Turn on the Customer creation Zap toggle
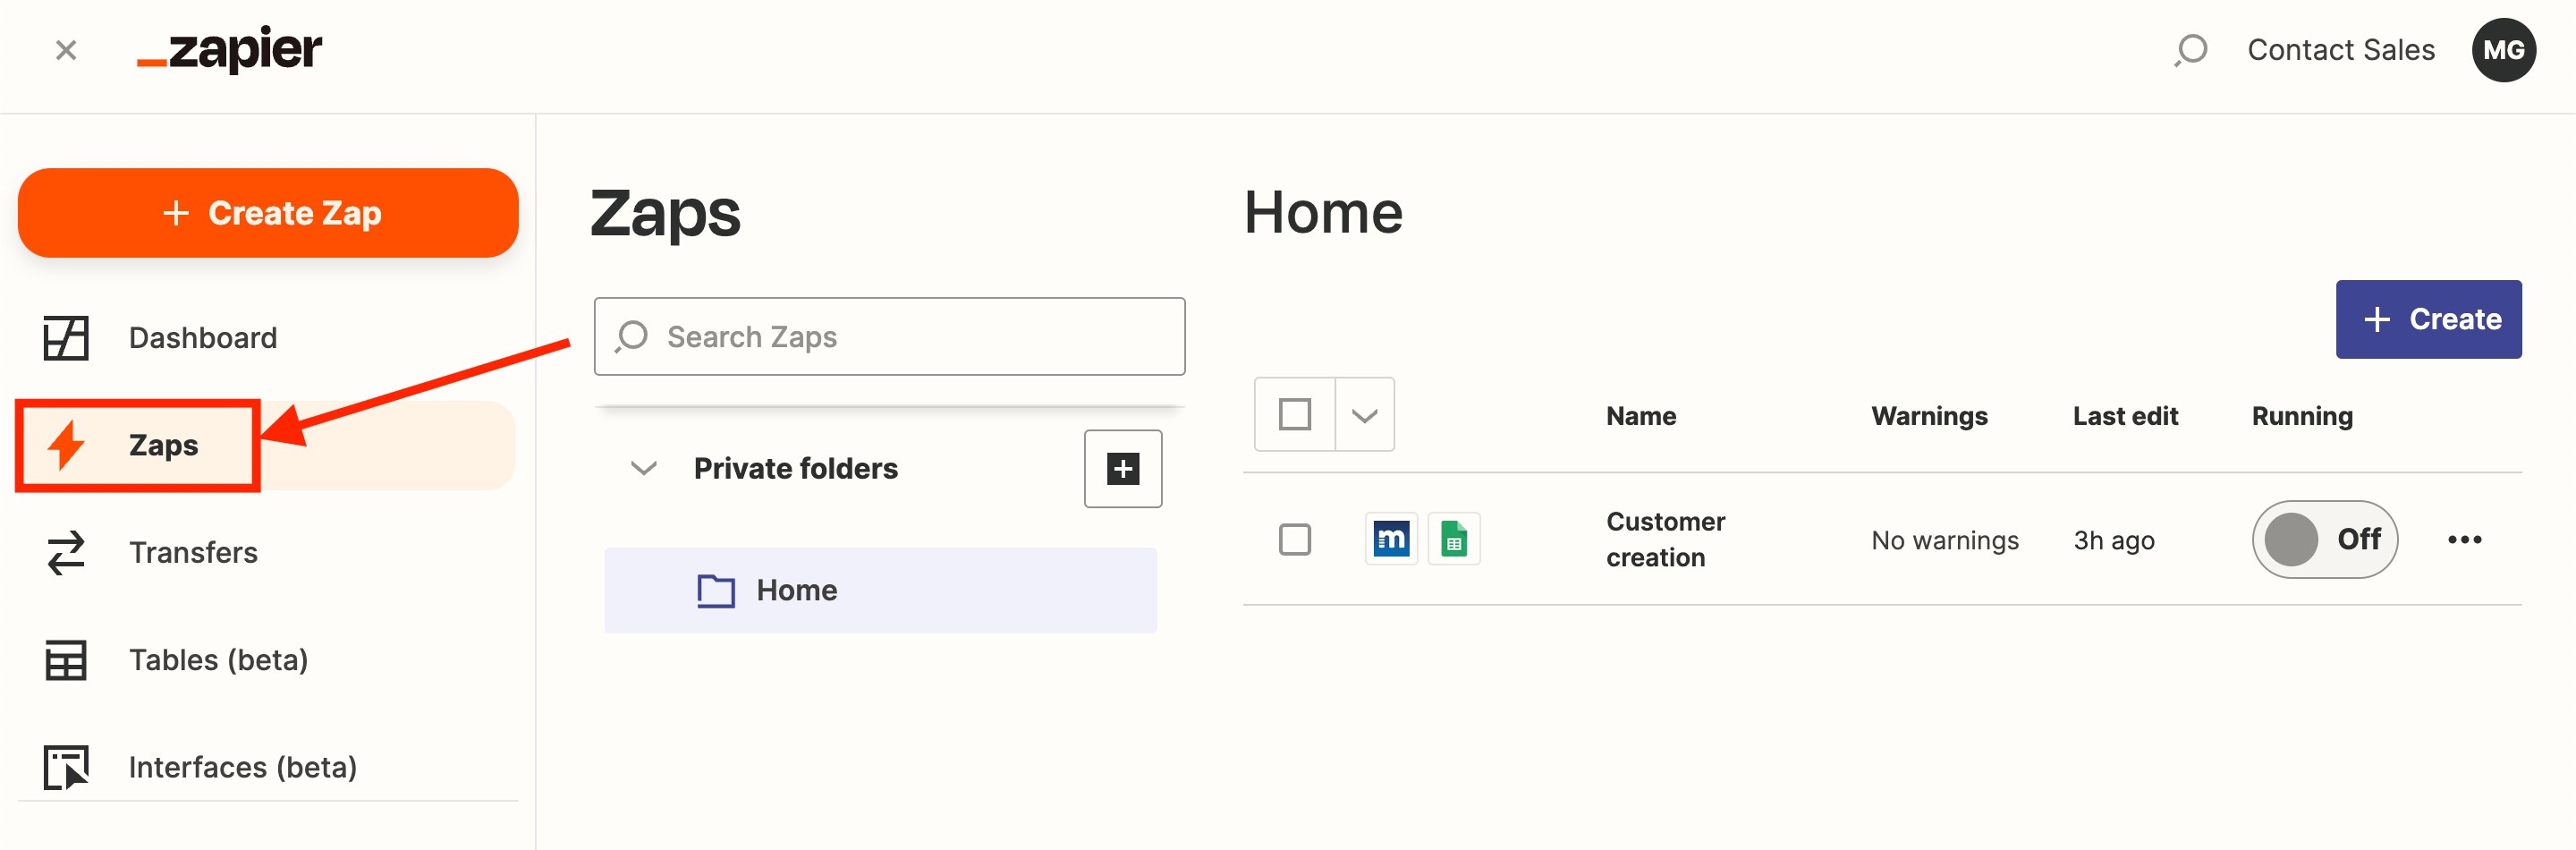2576x850 pixels. coord(2323,539)
